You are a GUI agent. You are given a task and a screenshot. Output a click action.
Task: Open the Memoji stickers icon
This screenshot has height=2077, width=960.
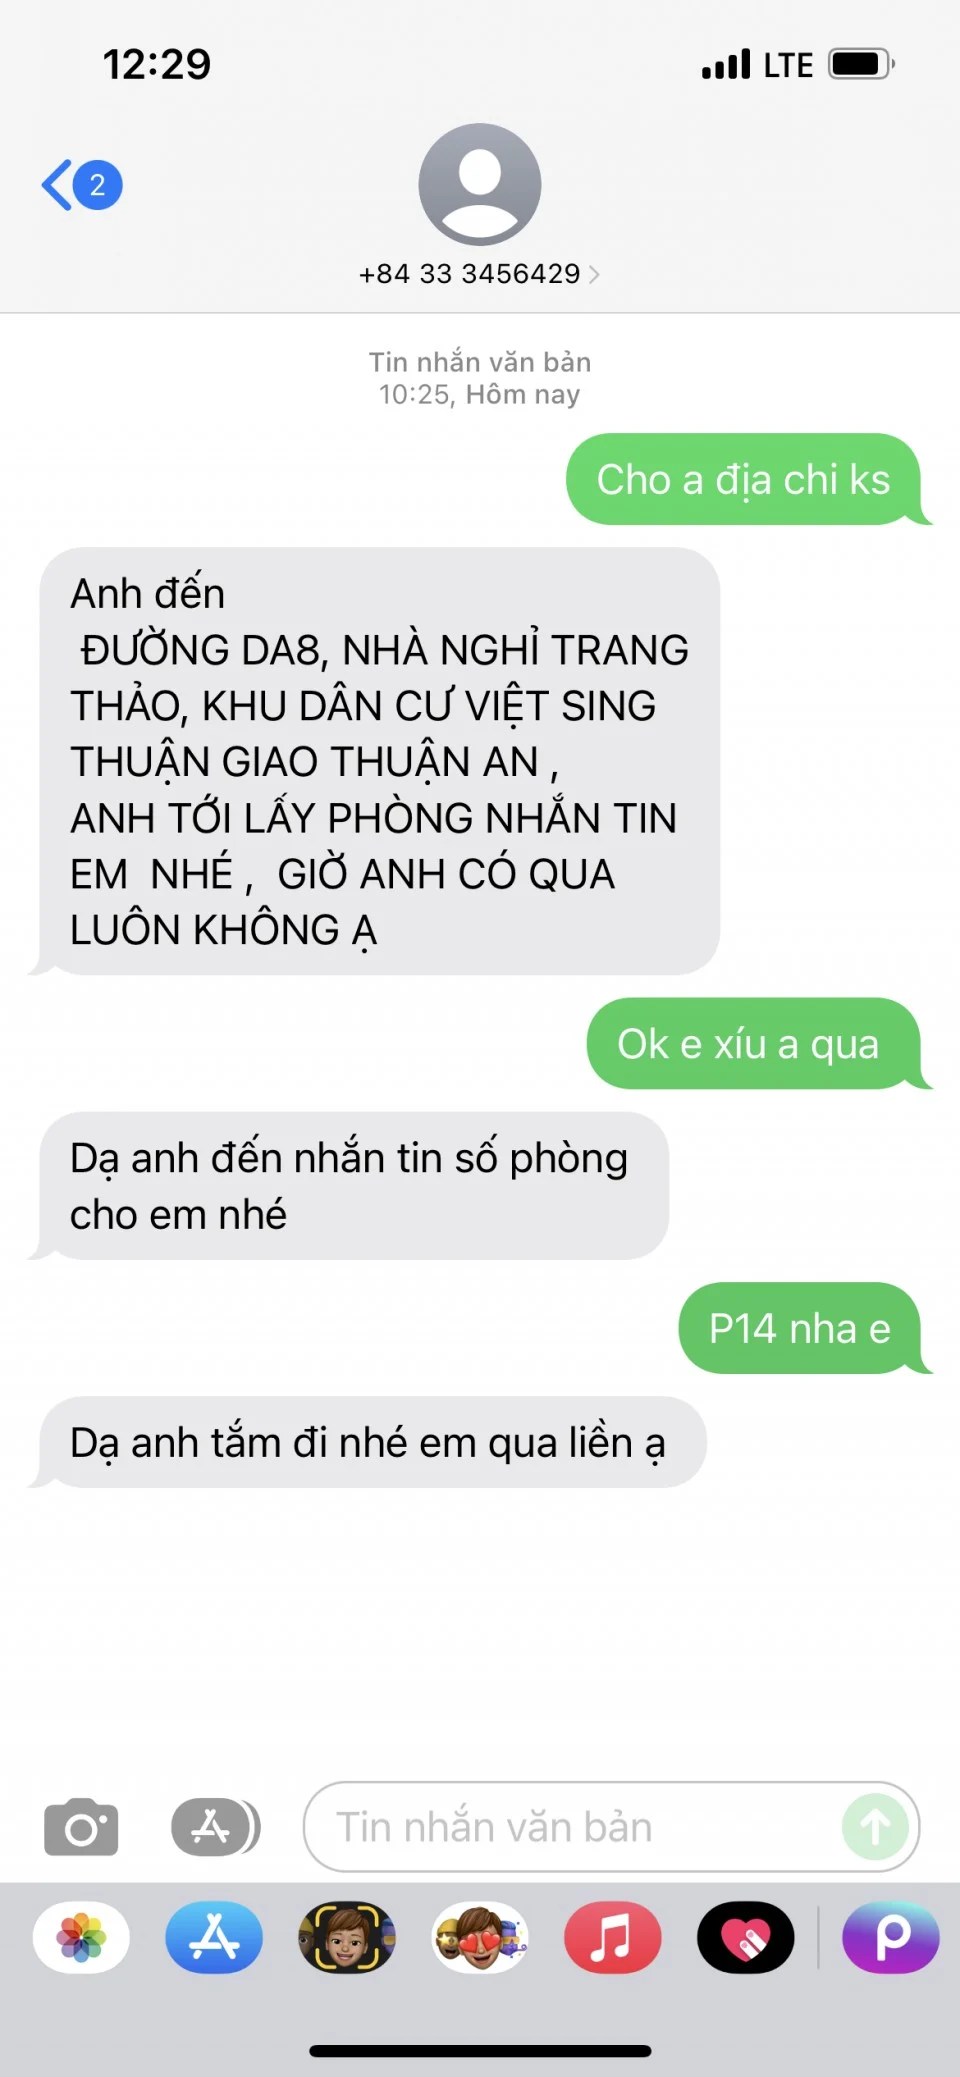coord(480,1937)
